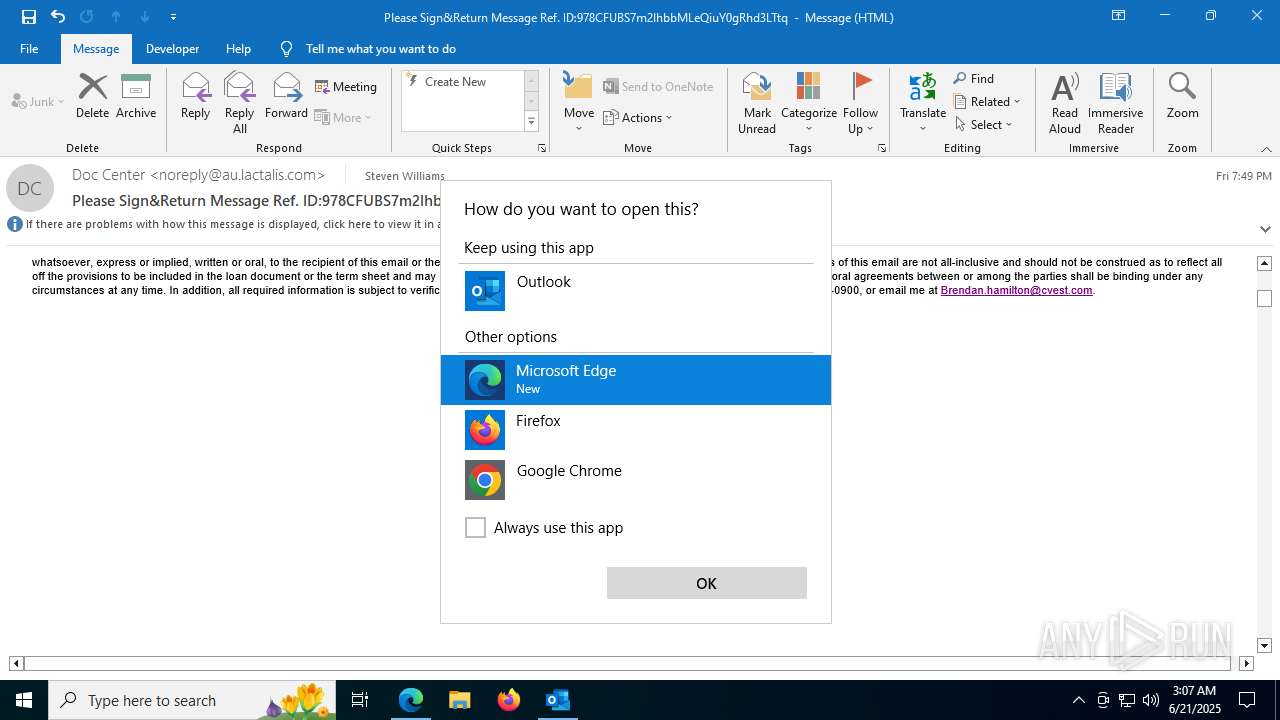
Task: Open the Help tab
Action: point(238,49)
